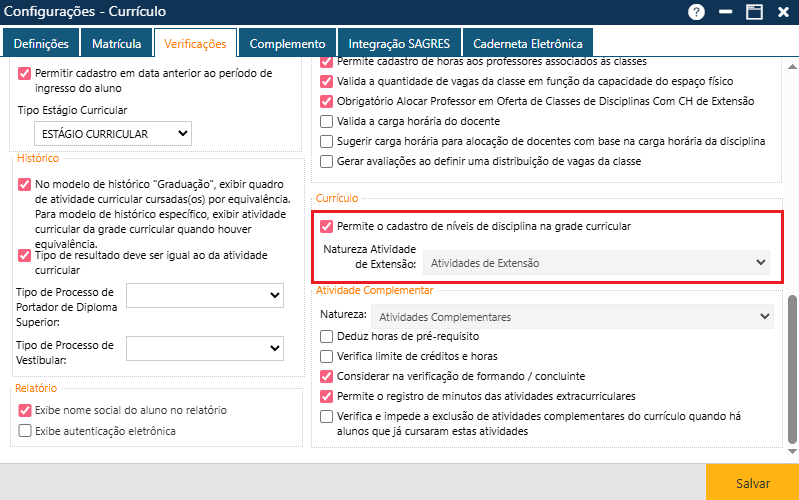Uncheck Permitir cadastro em data anterior checkbox
Image resolution: width=799 pixels, height=500 pixels.
tap(24, 73)
